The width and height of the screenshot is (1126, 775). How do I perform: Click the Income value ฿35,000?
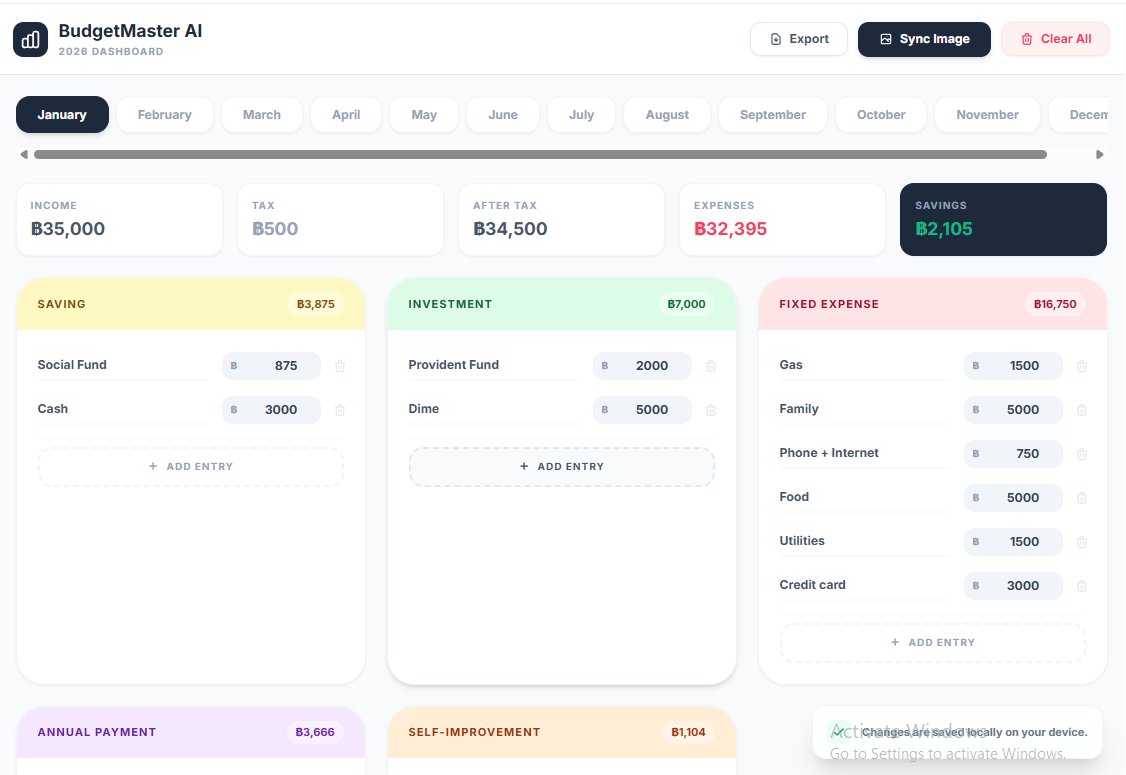coord(68,229)
